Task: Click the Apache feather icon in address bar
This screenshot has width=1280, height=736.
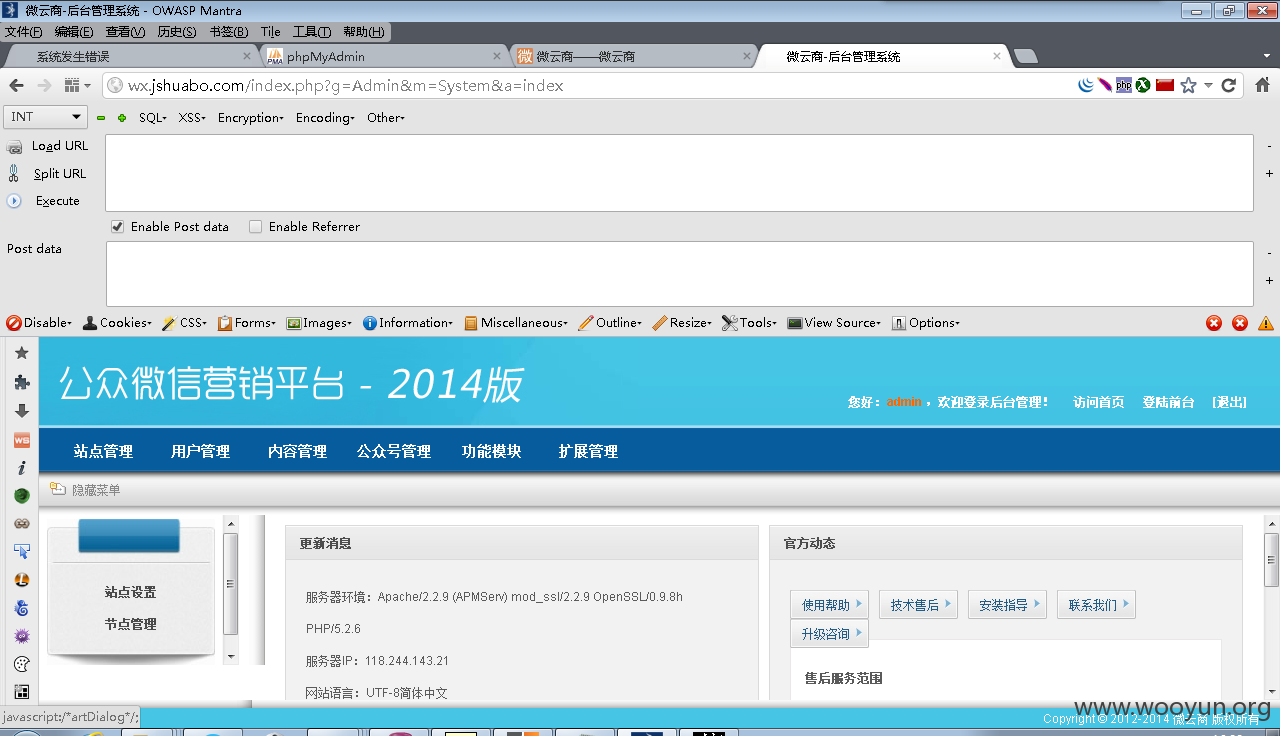Action: point(1105,86)
